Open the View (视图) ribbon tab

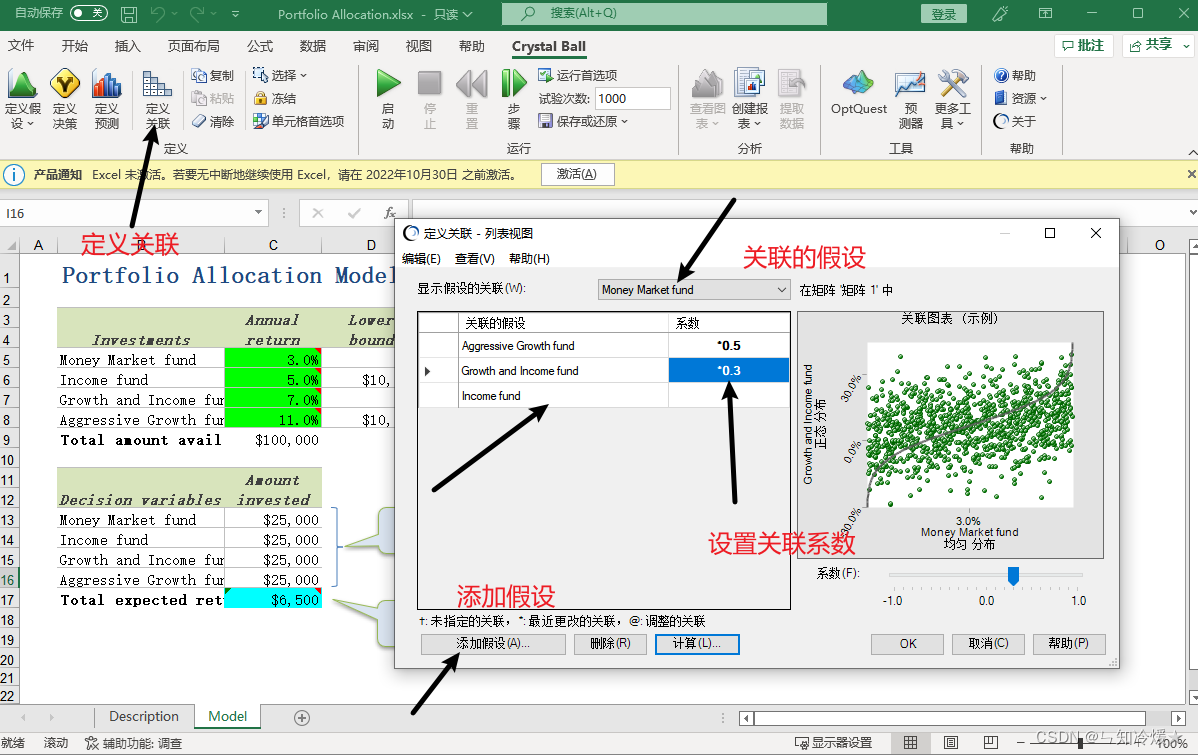click(419, 46)
